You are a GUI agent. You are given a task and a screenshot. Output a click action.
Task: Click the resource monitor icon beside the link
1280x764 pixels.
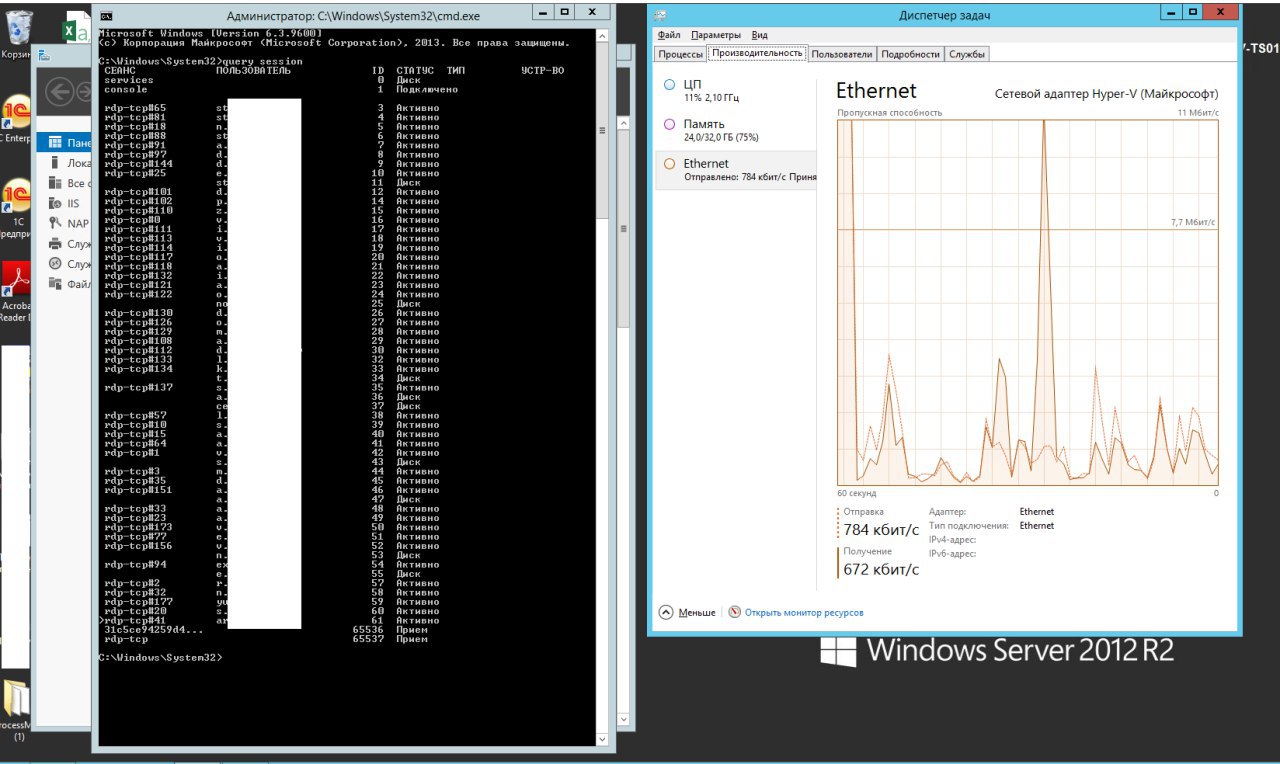click(x=735, y=612)
